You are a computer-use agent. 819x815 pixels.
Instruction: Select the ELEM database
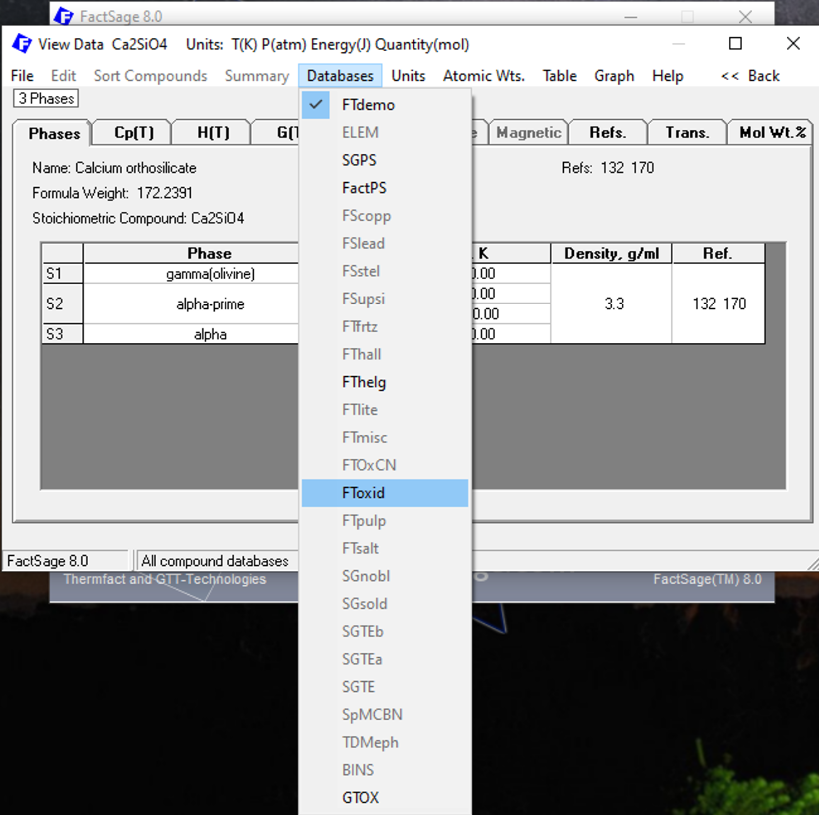pos(385,133)
